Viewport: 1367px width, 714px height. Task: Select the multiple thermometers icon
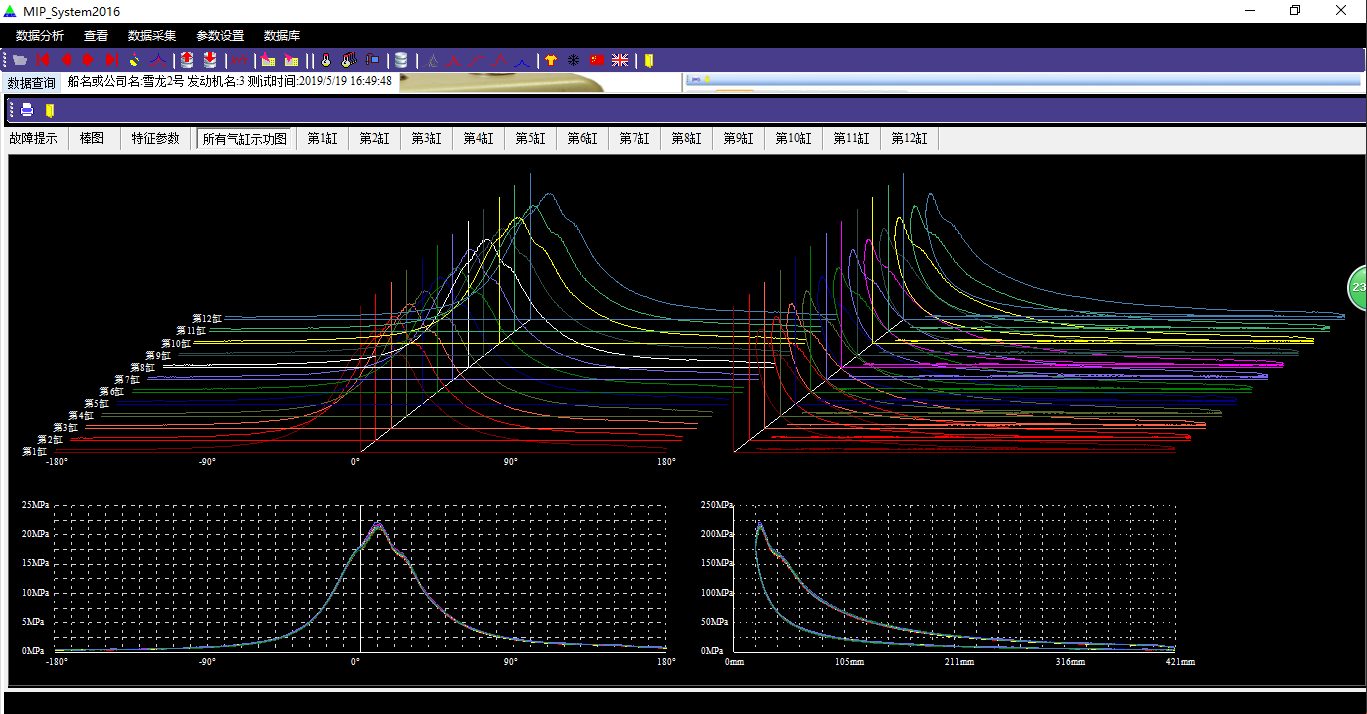tap(349, 60)
